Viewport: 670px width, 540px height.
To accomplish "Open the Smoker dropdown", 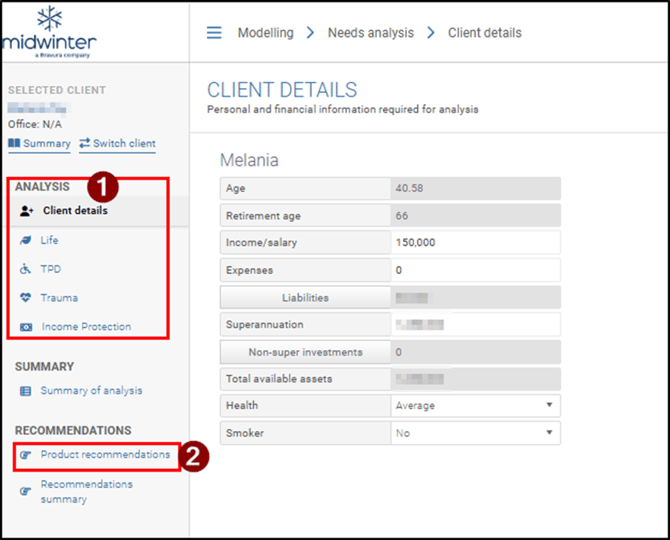I will [475, 433].
